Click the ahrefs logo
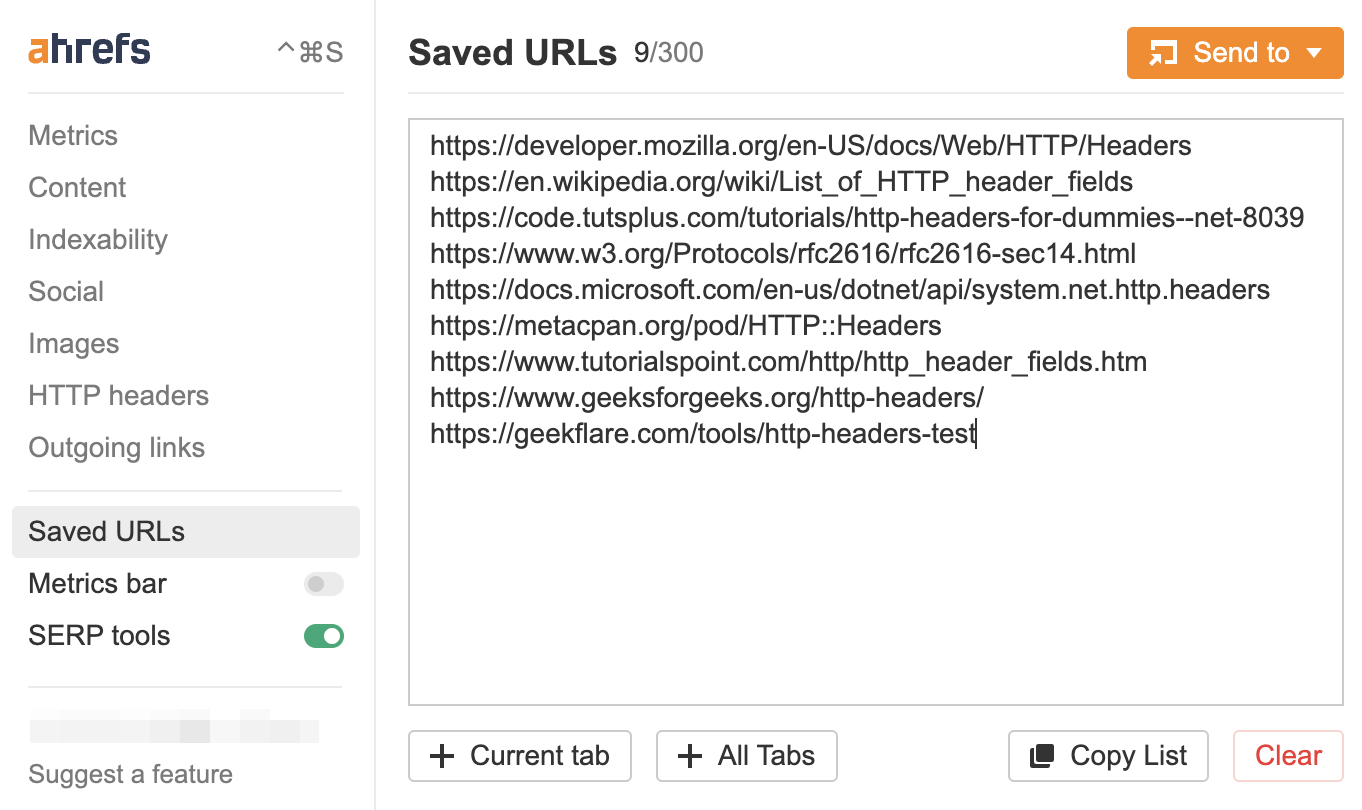Screen dimensions: 1362x810 pos(88,48)
